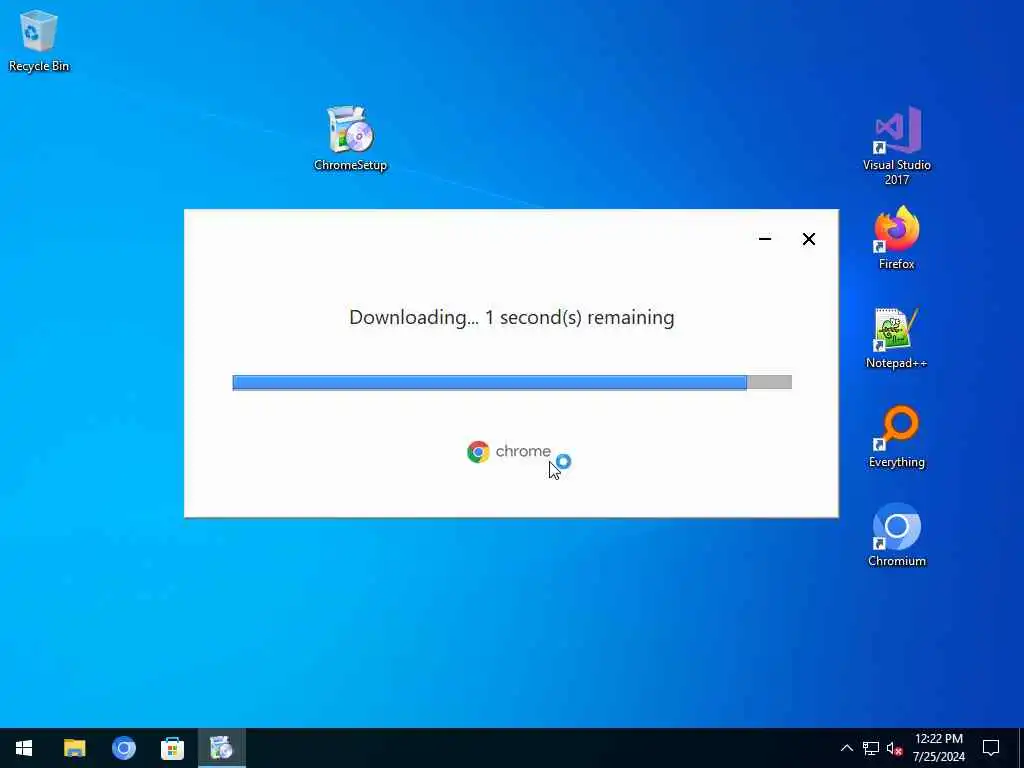Select the Visual Studio 2017 shortcut
The height and width of the screenshot is (768, 1024).
pyautogui.click(x=897, y=145)
